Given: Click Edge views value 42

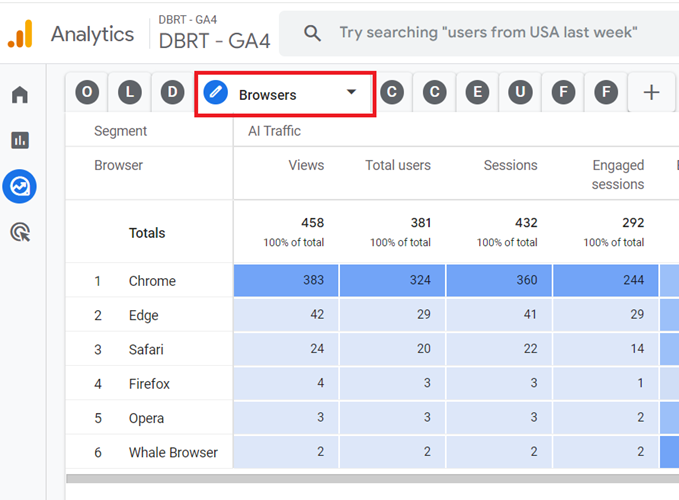Looking at the screenshot, I should click(x=317, y=314).
